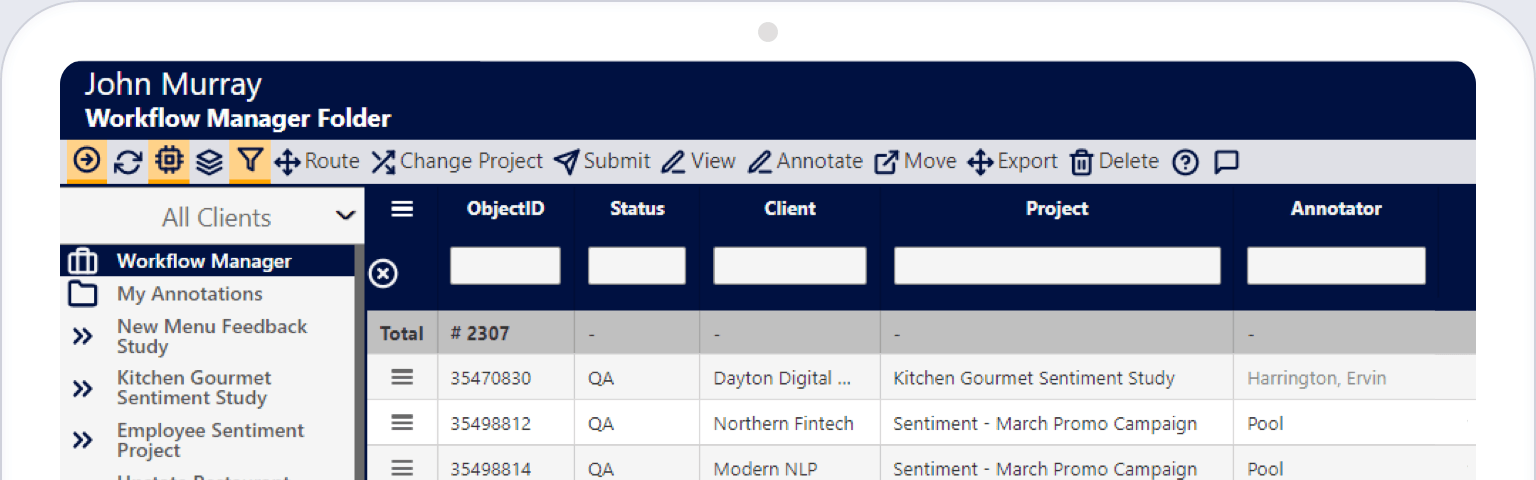This screenshot has height=480, width=1536.
Task: Click the ObjectID filter input field
Action: click(505, 266)
